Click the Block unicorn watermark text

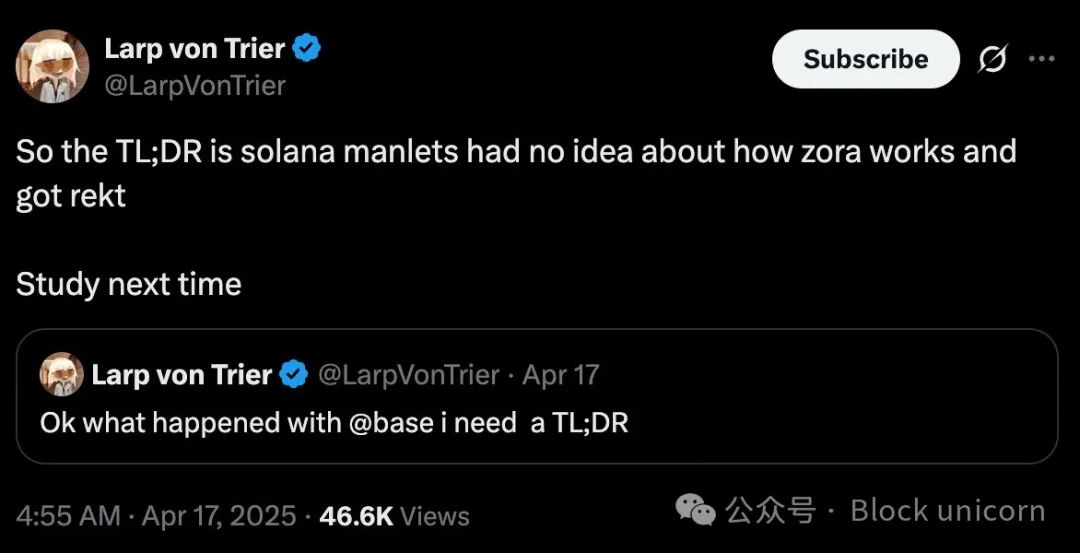tap(948, 510)
